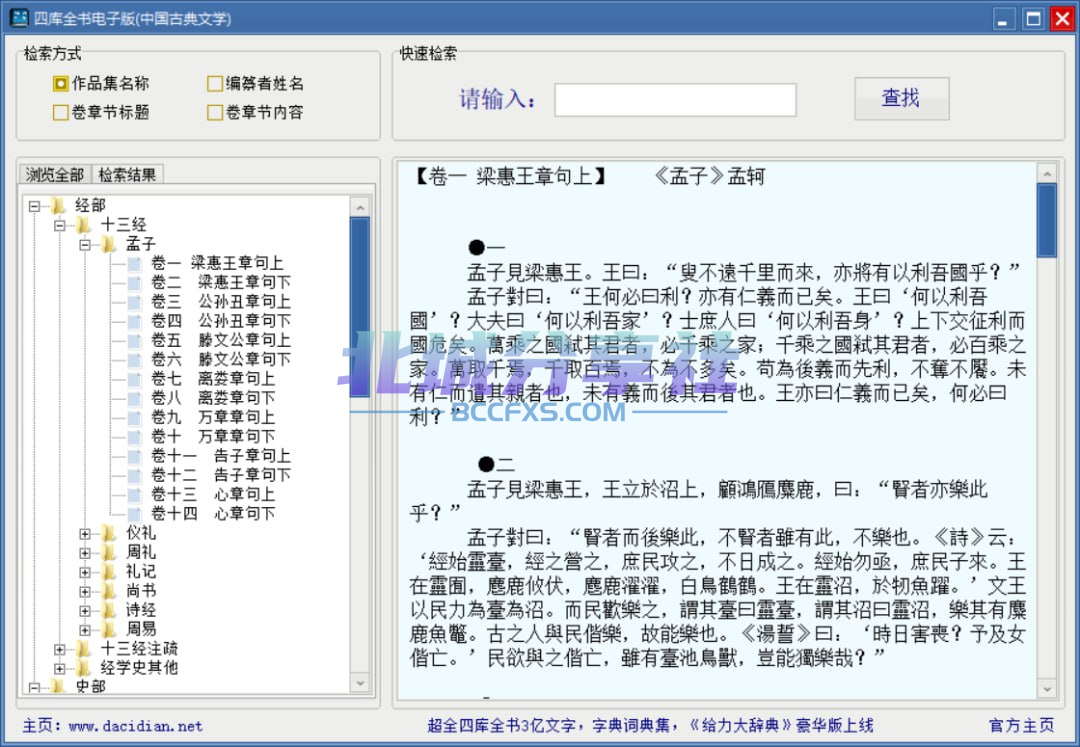Switch to the 浏览全部 tab
This screenshot has width=1080, height=747.
click(x=55, y=175)
